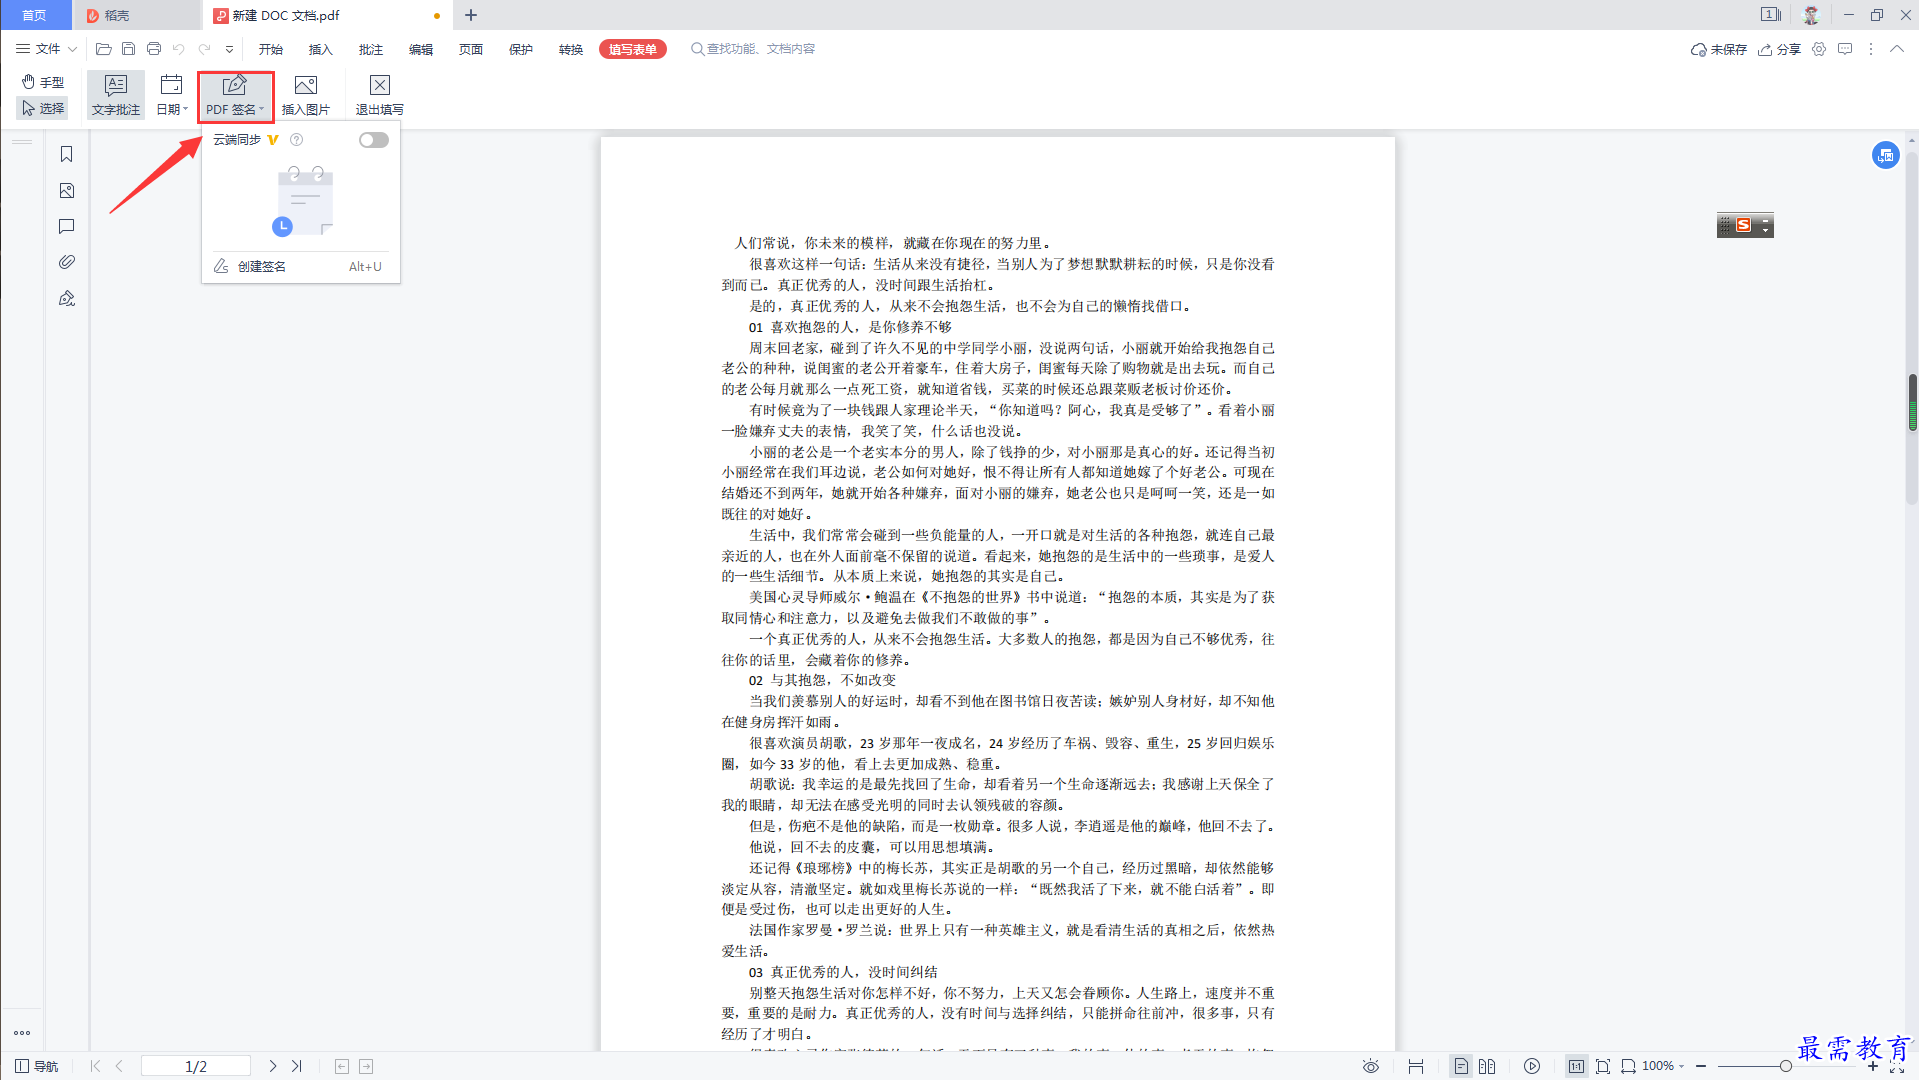
Task: Open the signature panel in the sidebar
Action: click(x=67, y=298)
